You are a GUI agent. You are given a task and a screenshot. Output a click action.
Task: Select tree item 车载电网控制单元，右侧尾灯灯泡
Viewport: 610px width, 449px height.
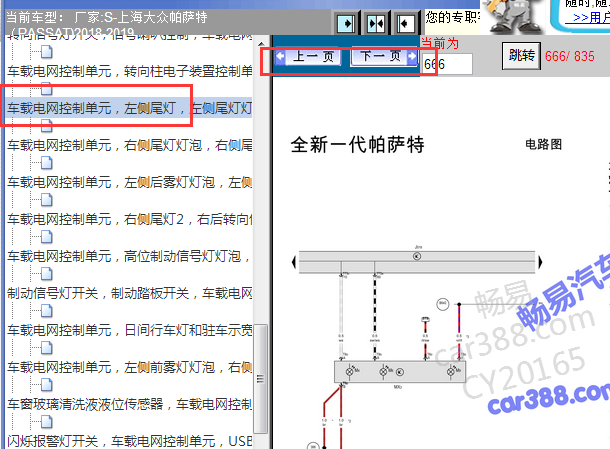tap(130, 145)
